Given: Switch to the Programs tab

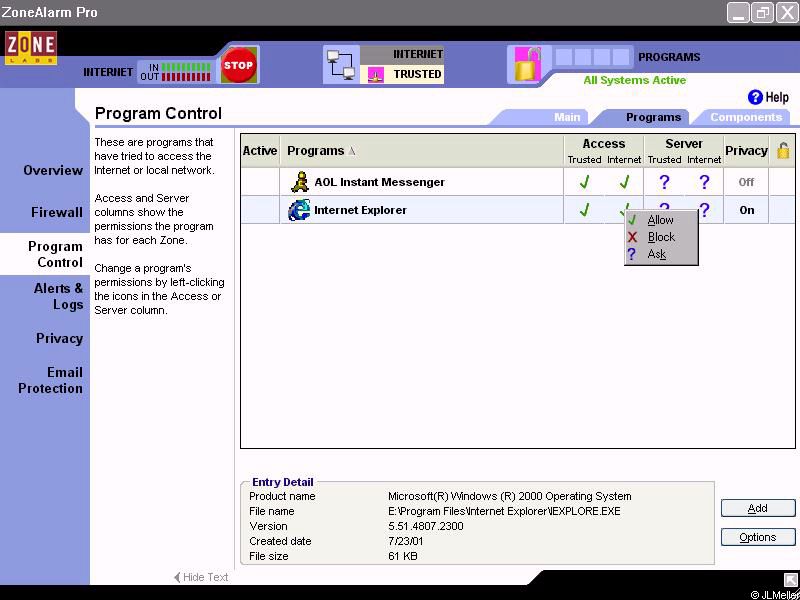Looking at the screenshot, I should 653,117.
